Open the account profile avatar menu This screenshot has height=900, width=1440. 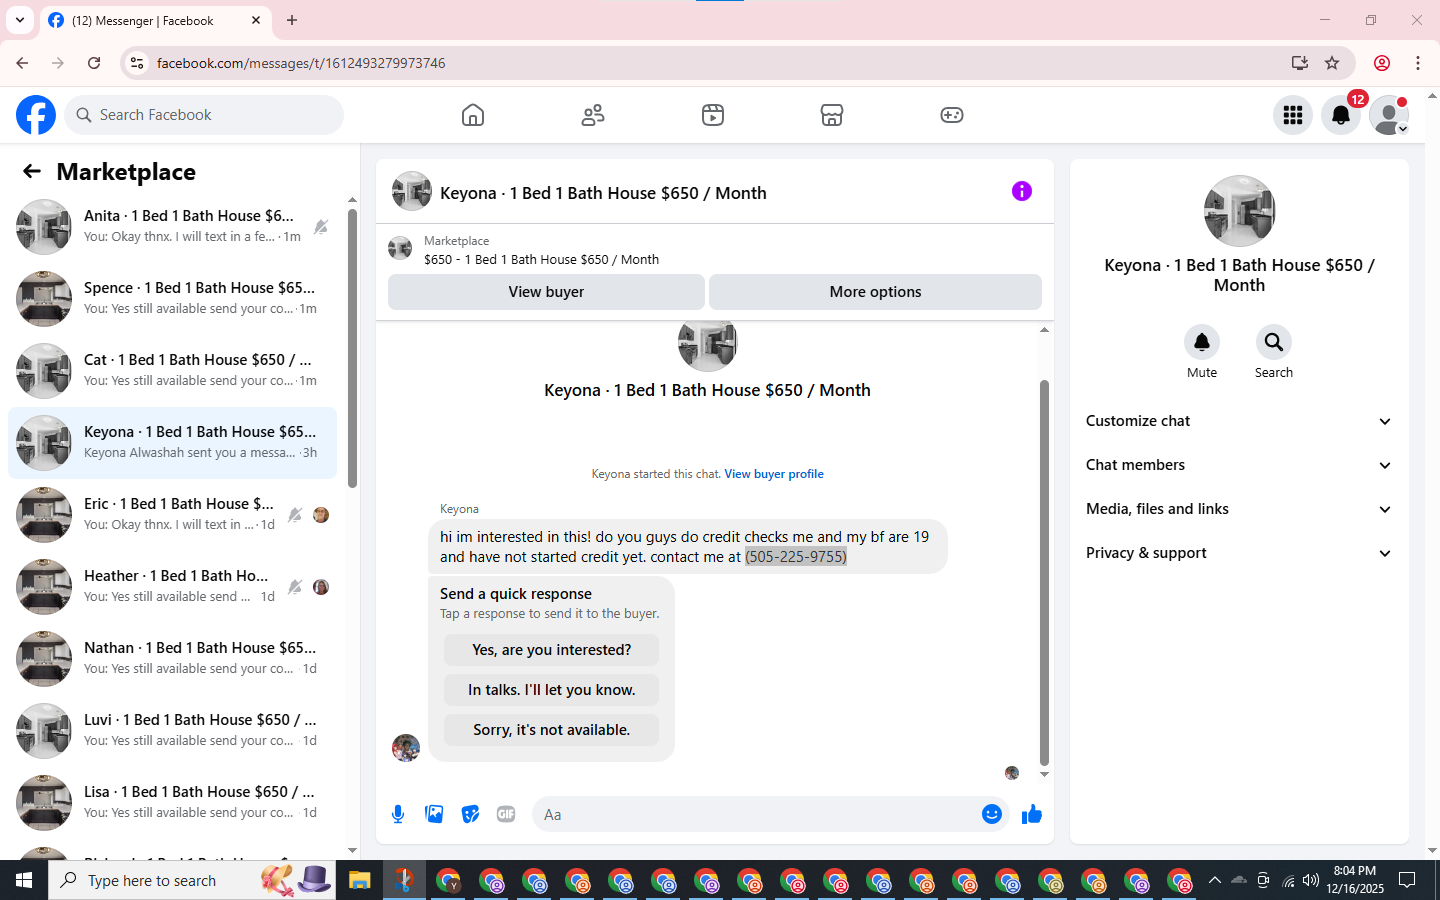tap(1389, 115)
